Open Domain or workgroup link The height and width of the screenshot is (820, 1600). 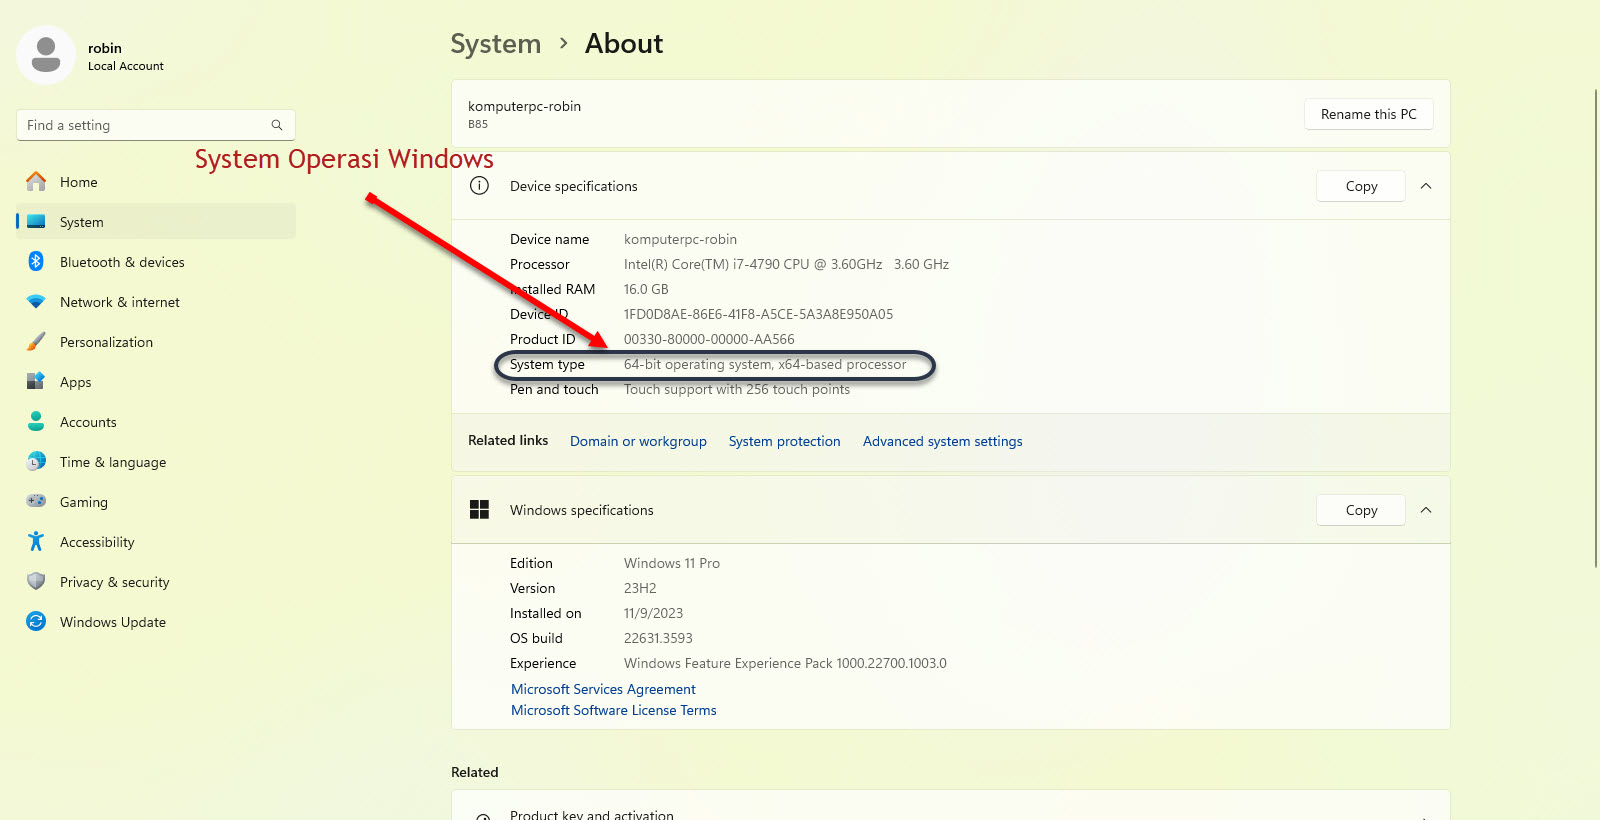click(x=638, y=441)
